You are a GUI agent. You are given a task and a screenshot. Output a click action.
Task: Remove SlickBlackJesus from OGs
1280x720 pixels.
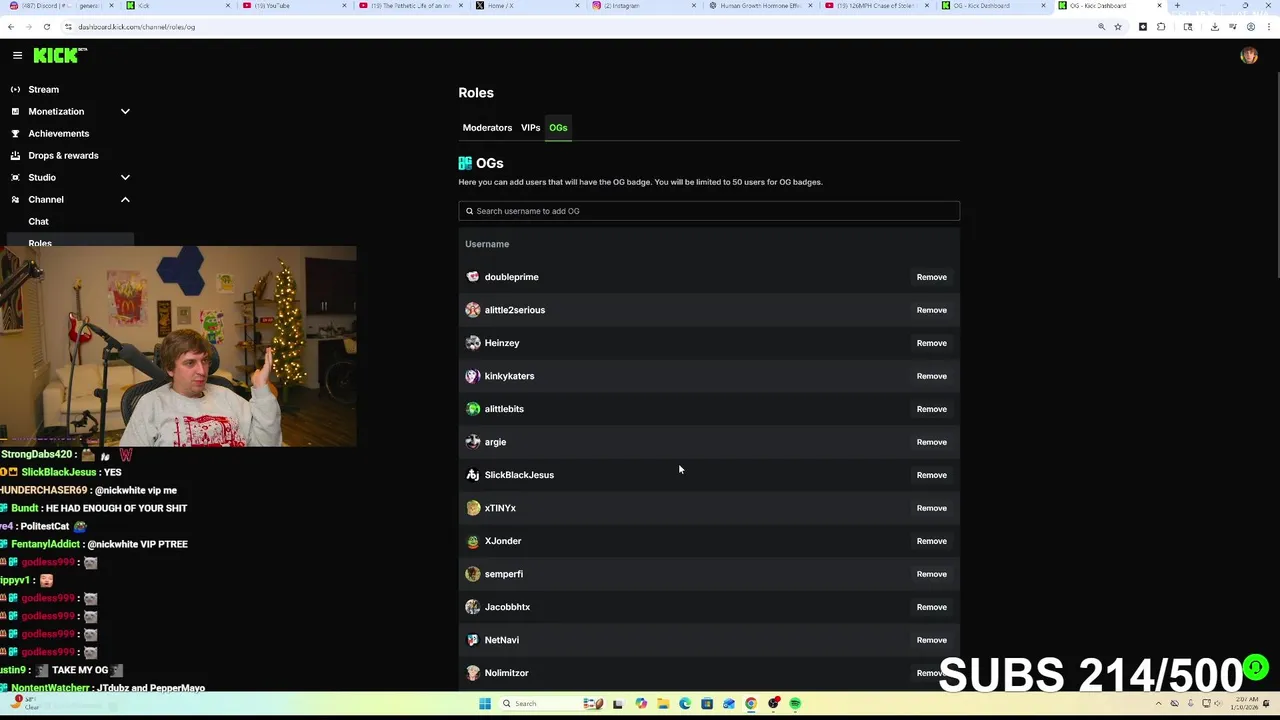[x=931, y=475]
